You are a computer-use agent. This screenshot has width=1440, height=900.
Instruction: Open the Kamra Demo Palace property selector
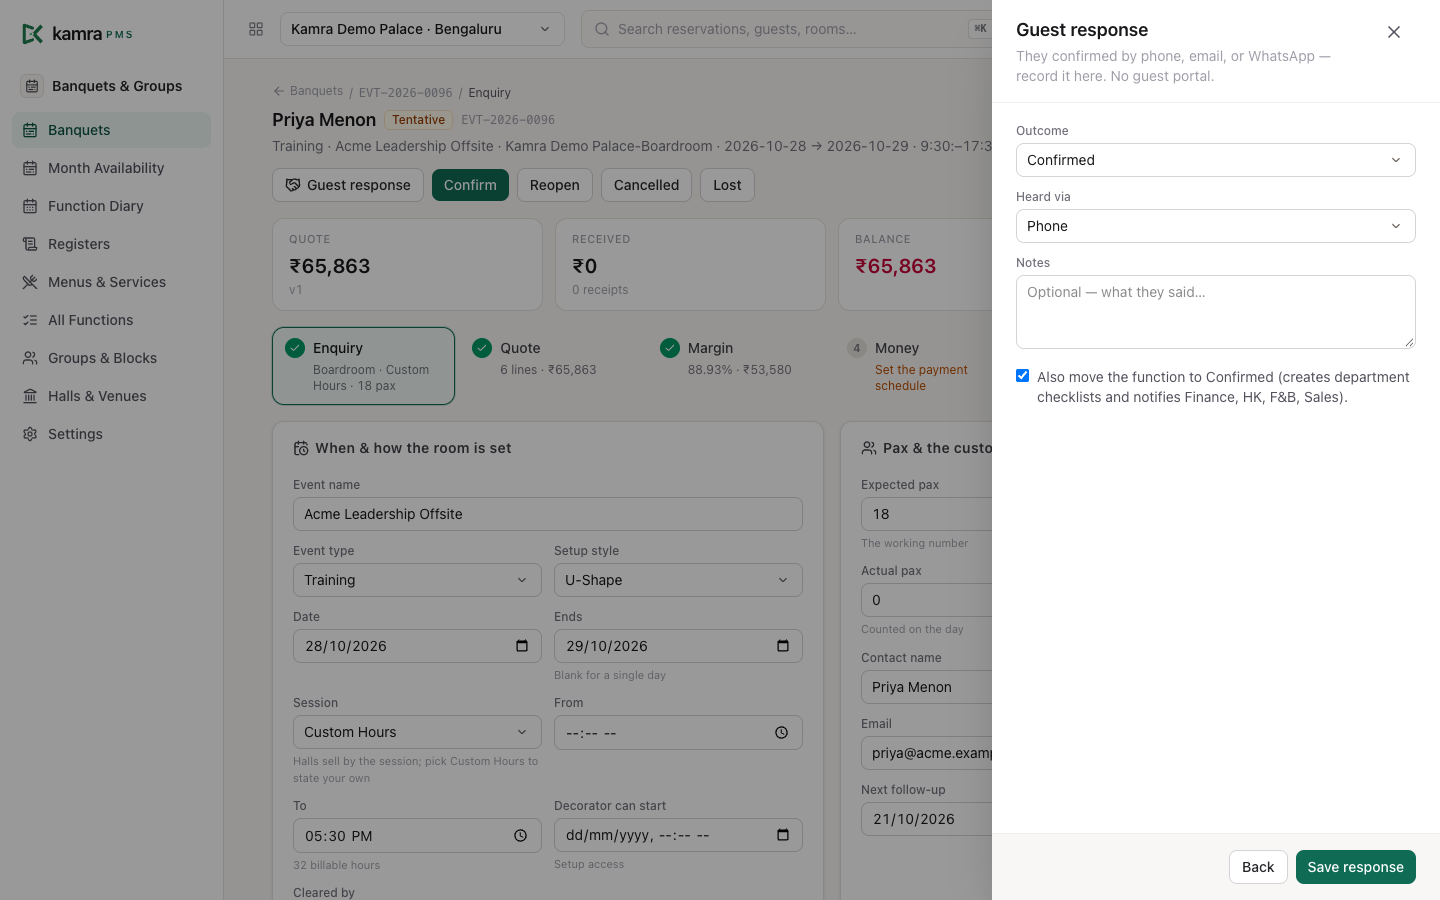tap(422, 29)
